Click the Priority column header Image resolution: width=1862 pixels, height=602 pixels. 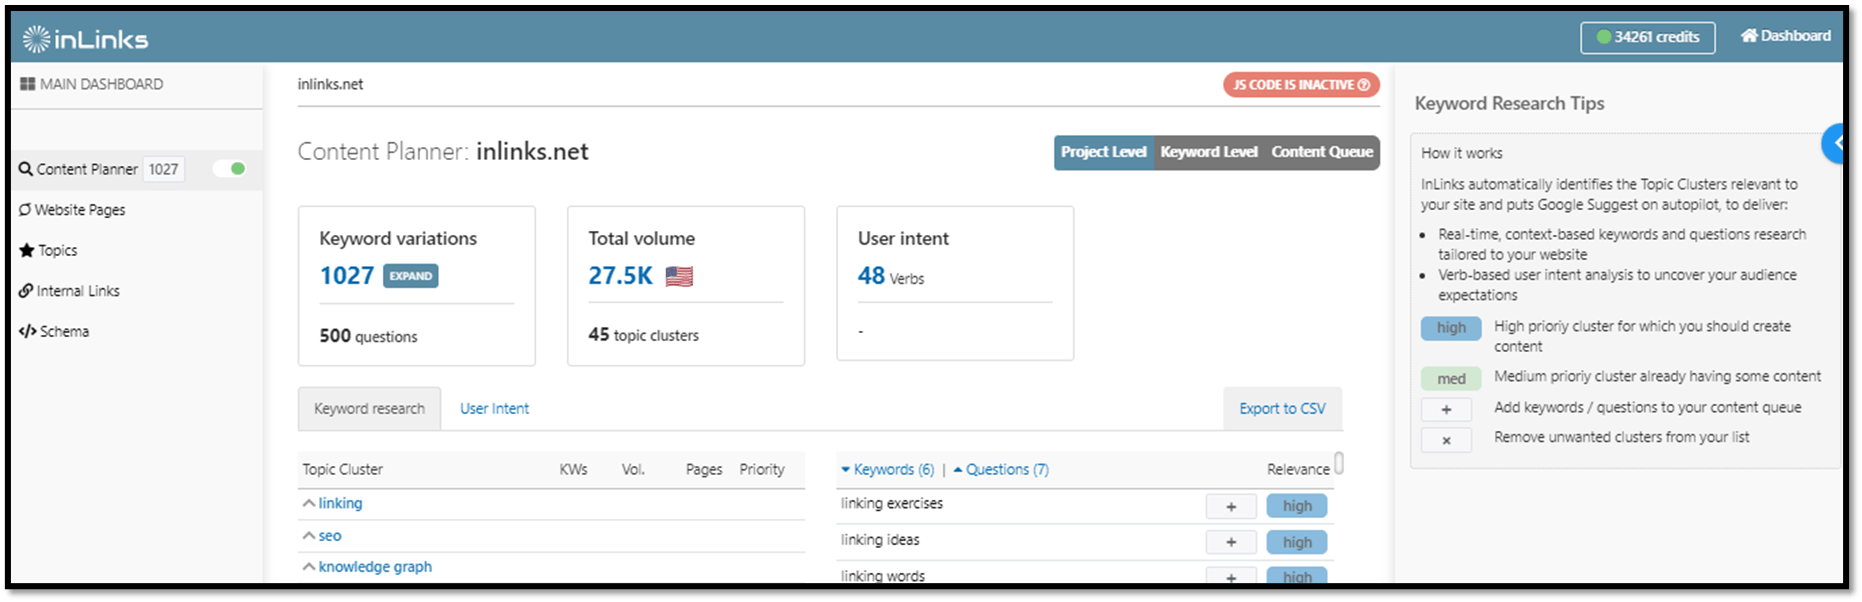point(762,469)
